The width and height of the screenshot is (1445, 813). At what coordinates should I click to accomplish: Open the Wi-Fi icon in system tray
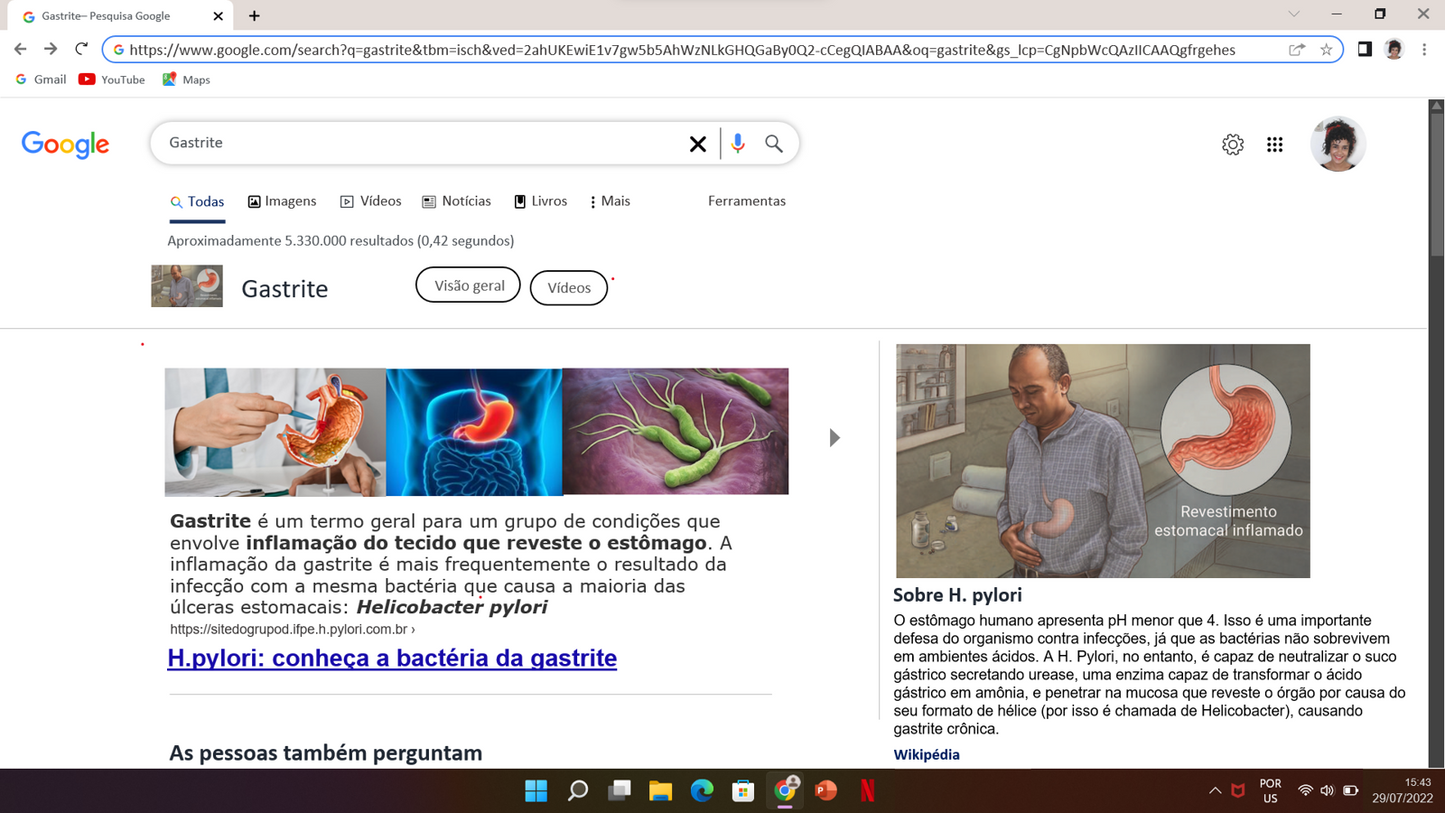pos(1303,790)
